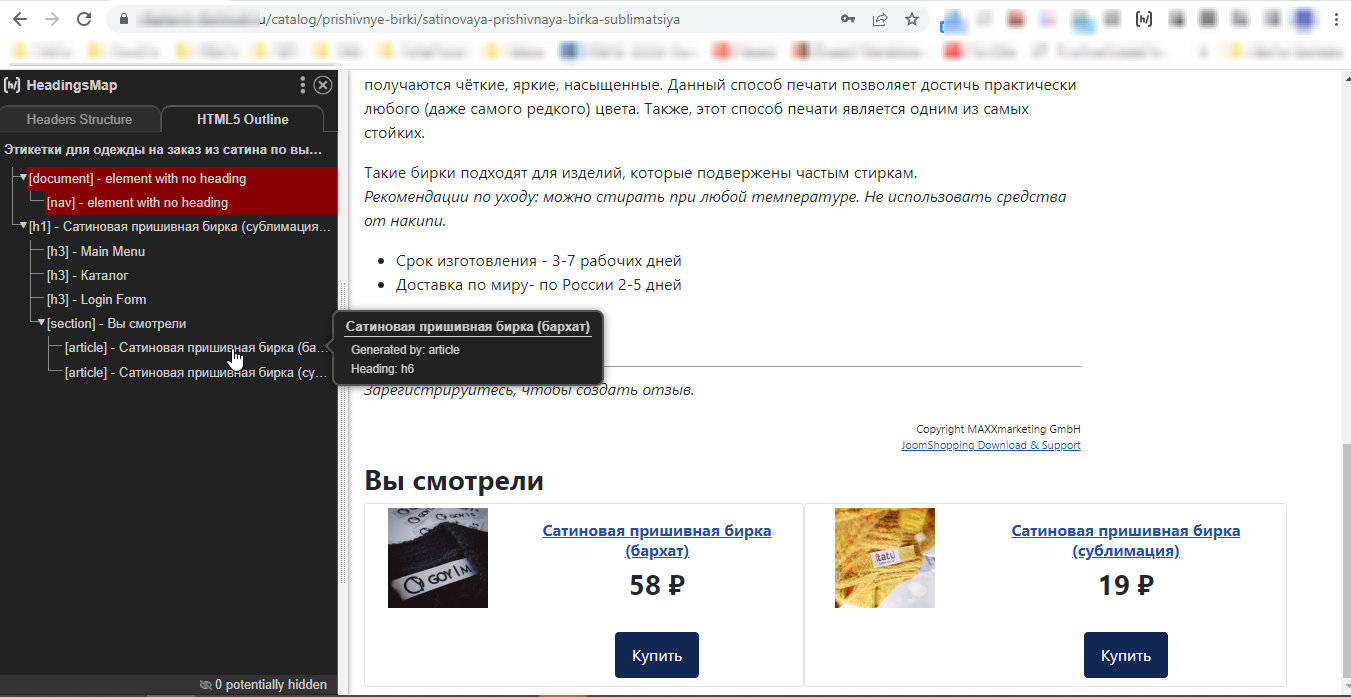Open the JoomShopping Download & Support link
The image size is (1351, 697).
991,445
